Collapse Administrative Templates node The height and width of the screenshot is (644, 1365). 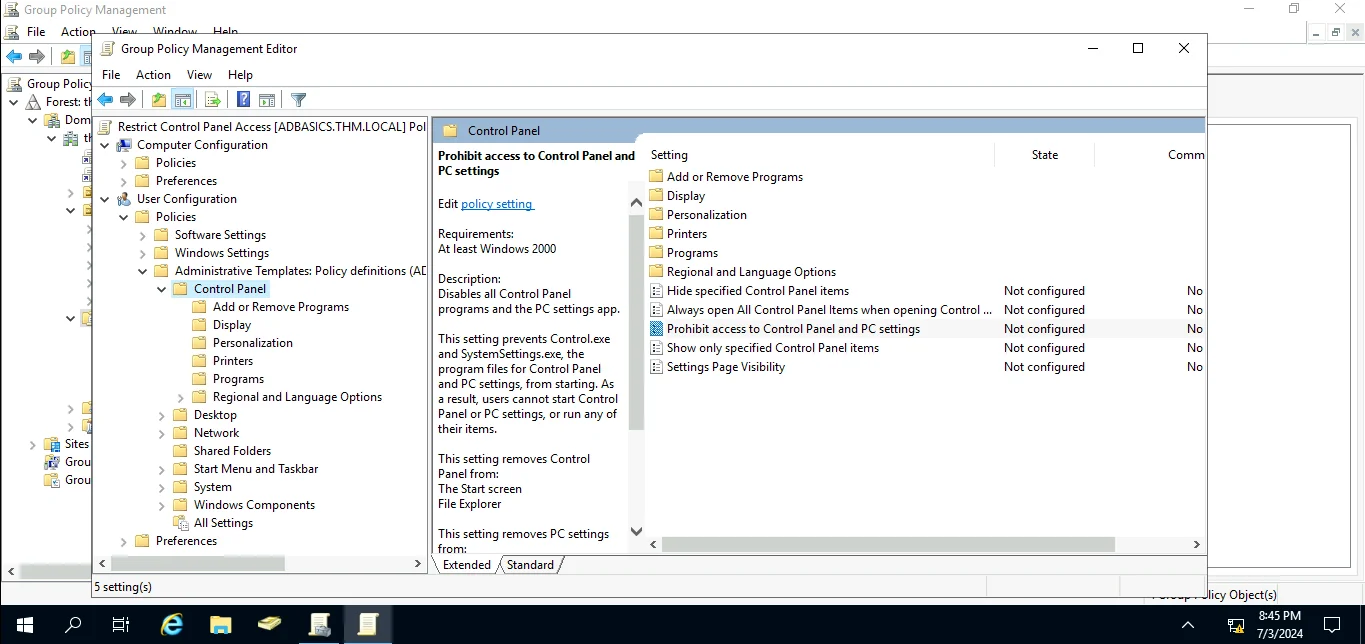[143, 271]
